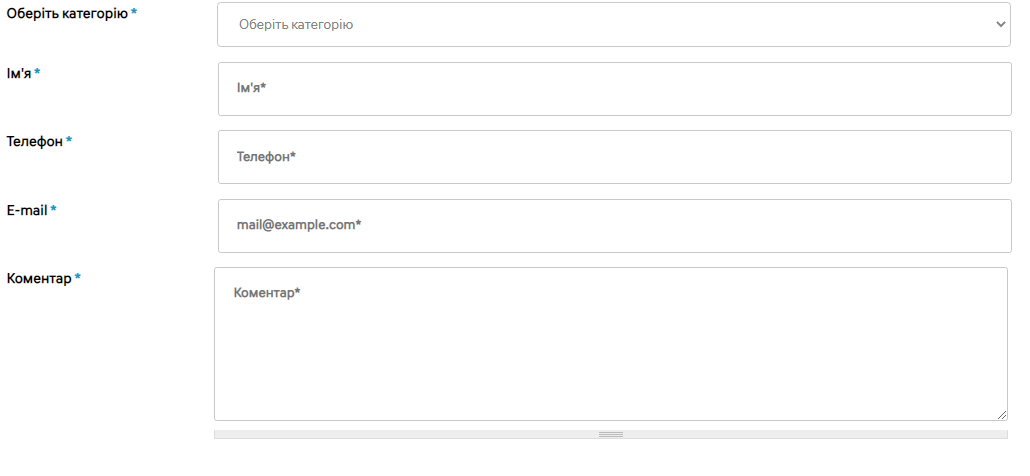Click the 'Коментар' field label

pos(39,278)
